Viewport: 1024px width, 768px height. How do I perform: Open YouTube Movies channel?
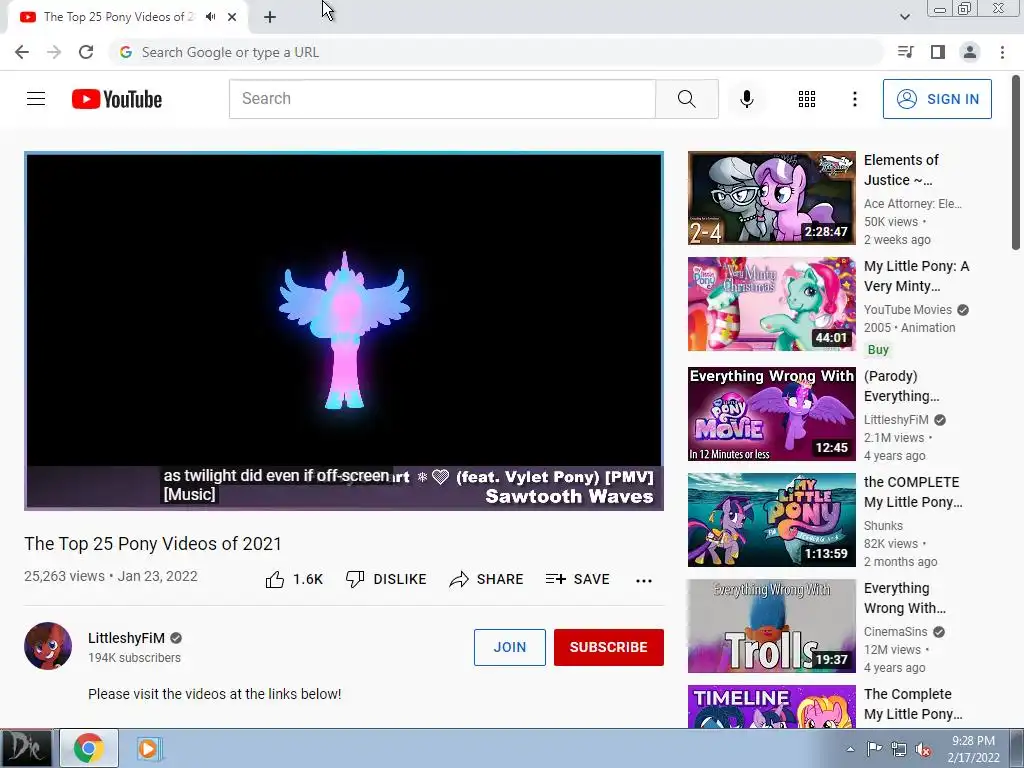coord(908,310)
